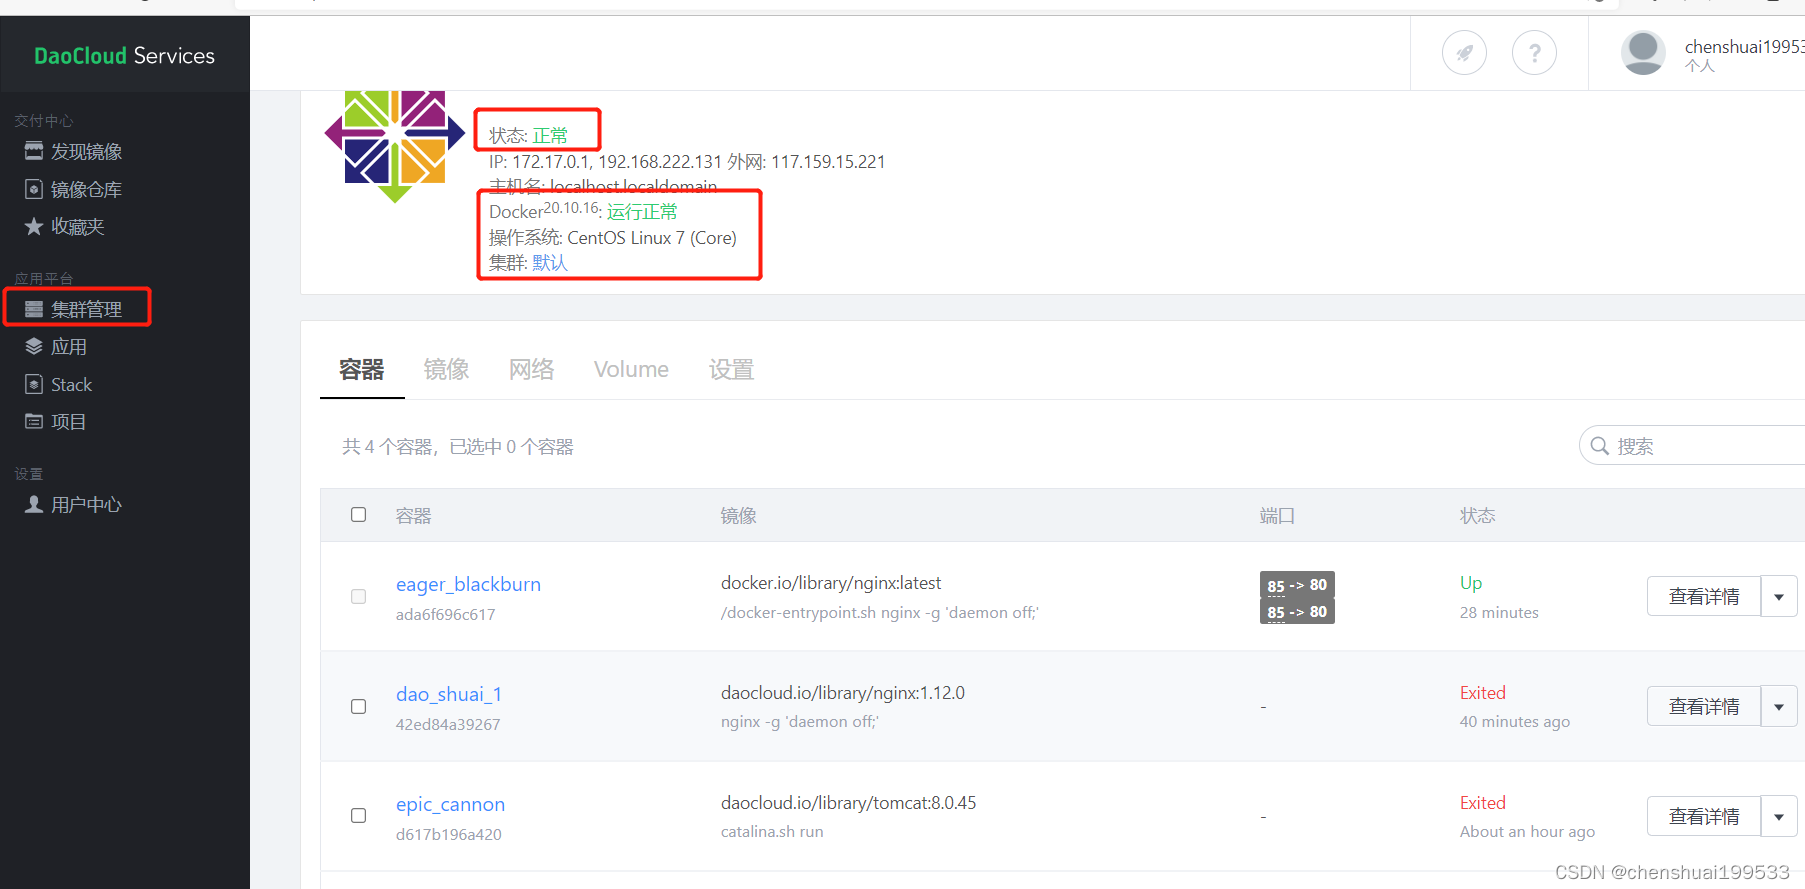Viewport: 1805px width, 889px height.
Task: Click the 搜索 container search field
Action: tap(1692, 446)
